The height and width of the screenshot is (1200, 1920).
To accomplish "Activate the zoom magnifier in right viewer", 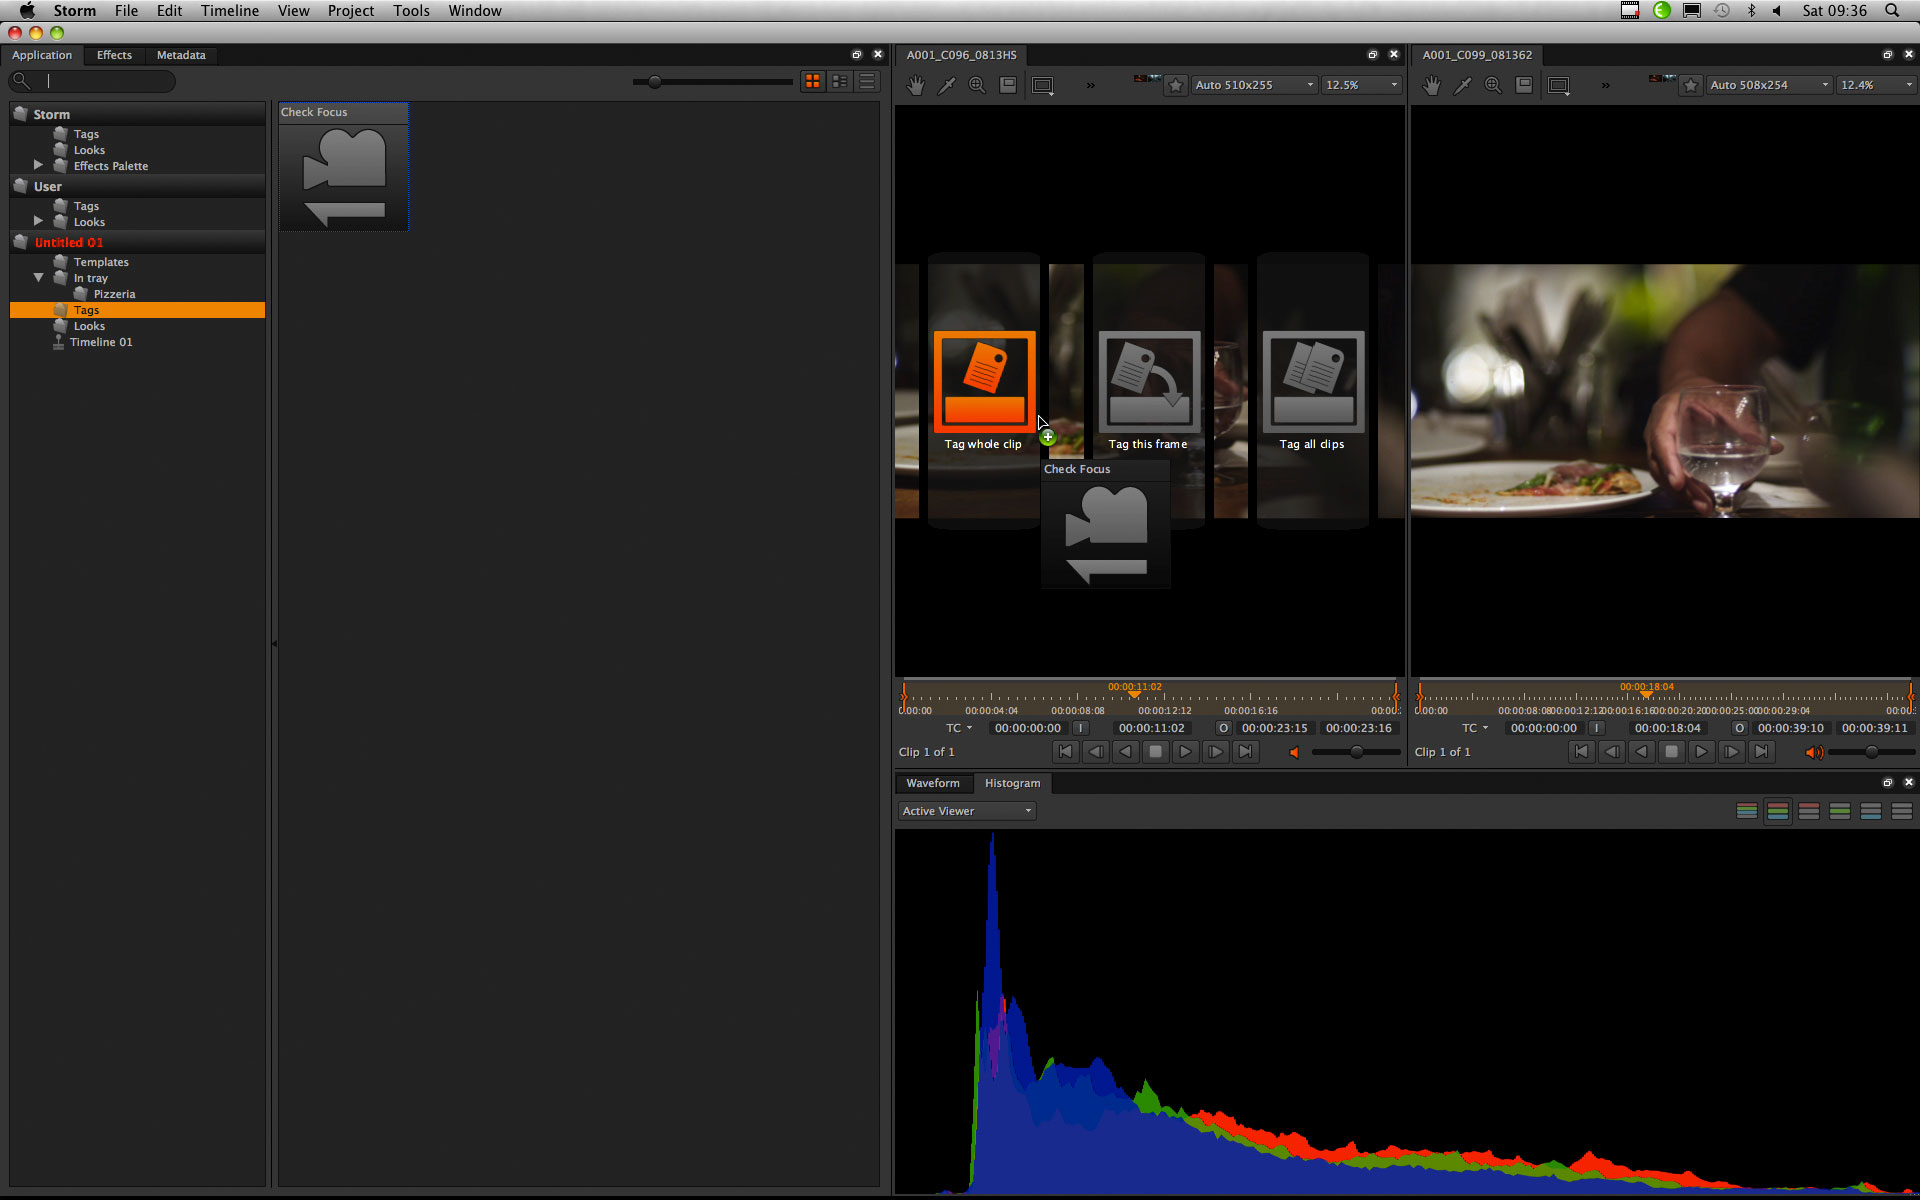I will 1493,85.
